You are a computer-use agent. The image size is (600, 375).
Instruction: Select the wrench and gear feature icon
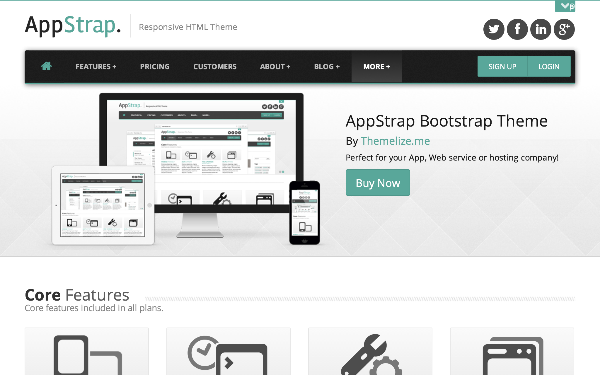(370, 355)
